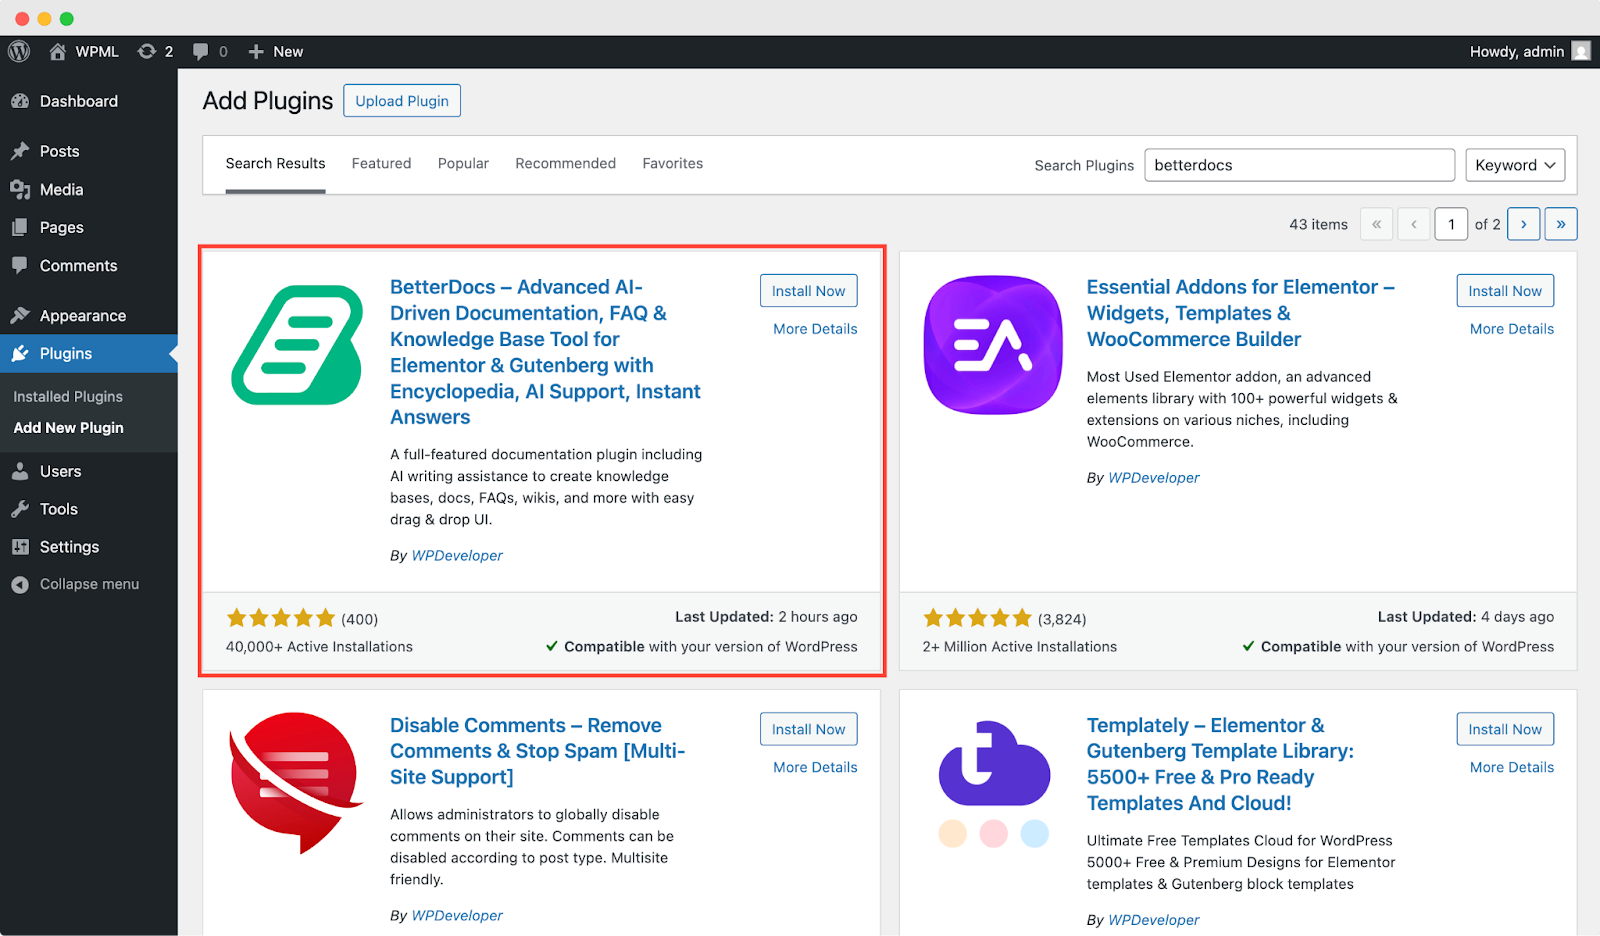Click the Posts pin icon
Viewport: 1600px width, 936px height.
20,151
